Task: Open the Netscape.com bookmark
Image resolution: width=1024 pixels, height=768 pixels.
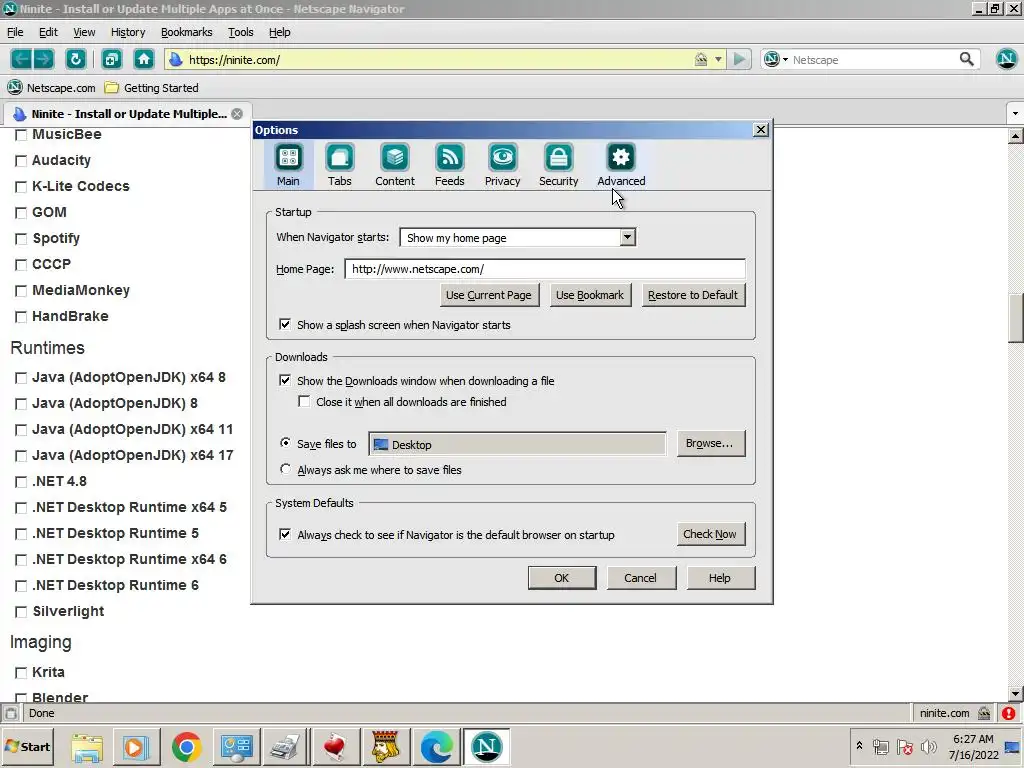Action: pyautogui.click(x=52, y=88)
